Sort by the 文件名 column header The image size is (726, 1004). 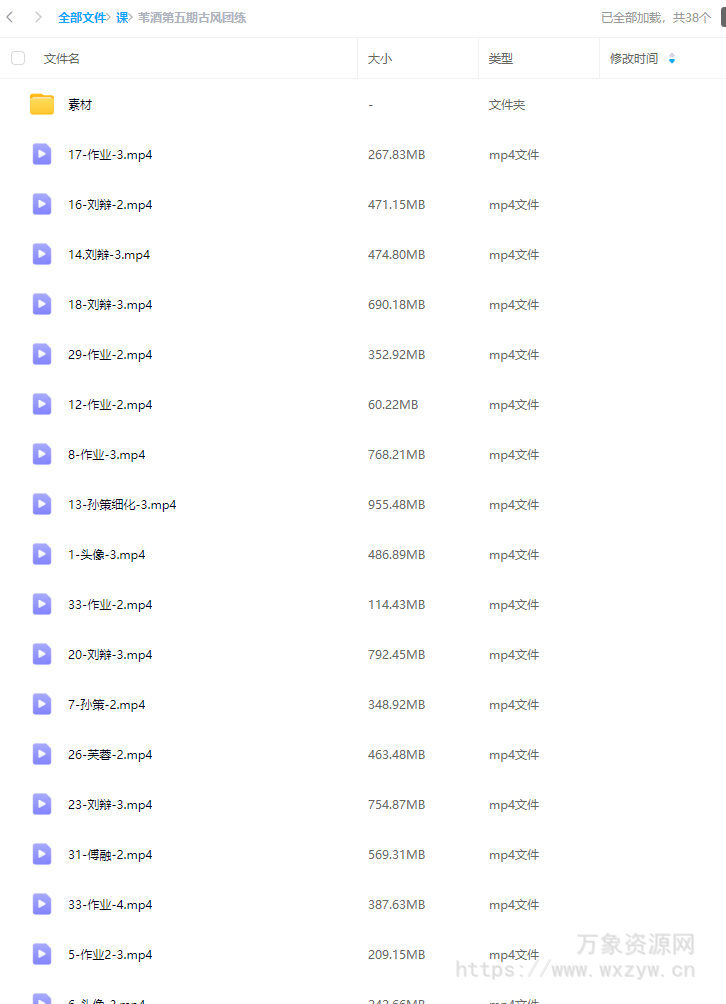pos(62,59)
